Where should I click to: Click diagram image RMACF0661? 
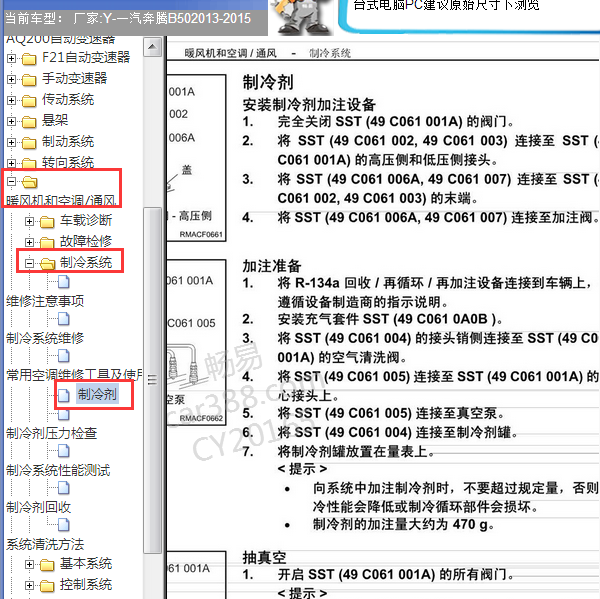[x=196, y=158]
